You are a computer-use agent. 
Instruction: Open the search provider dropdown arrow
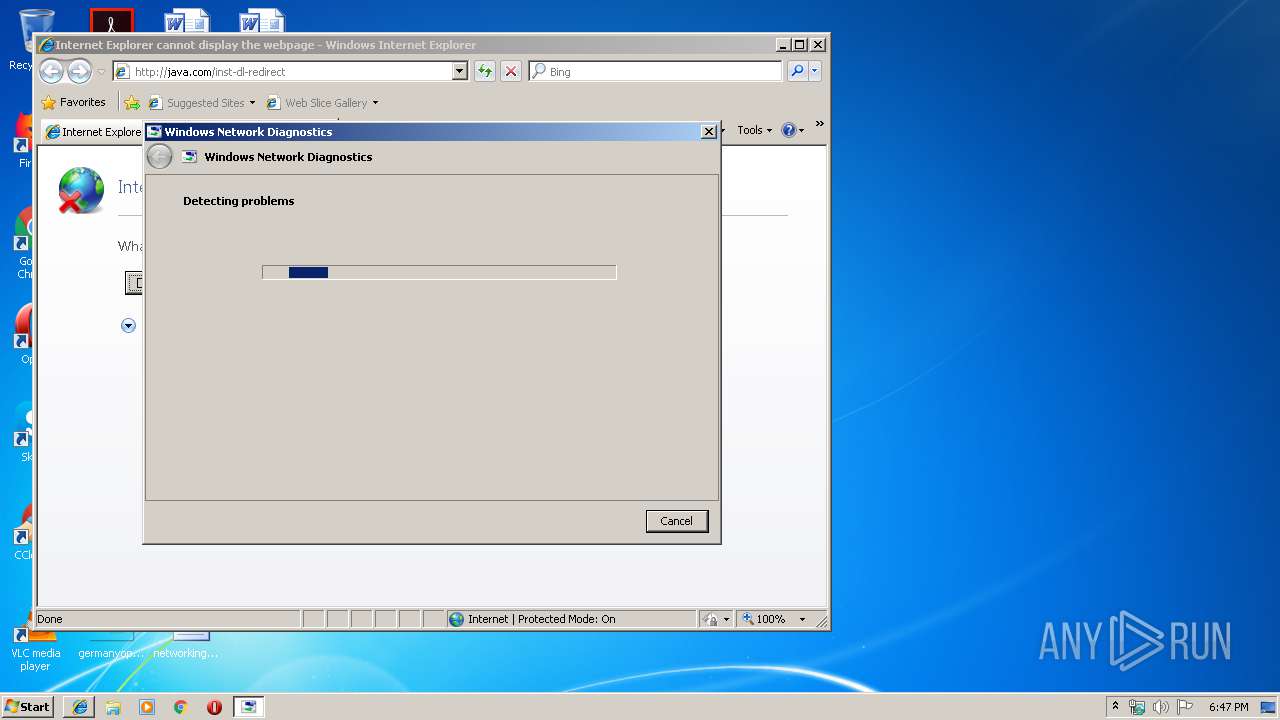(x=815, y=71)
